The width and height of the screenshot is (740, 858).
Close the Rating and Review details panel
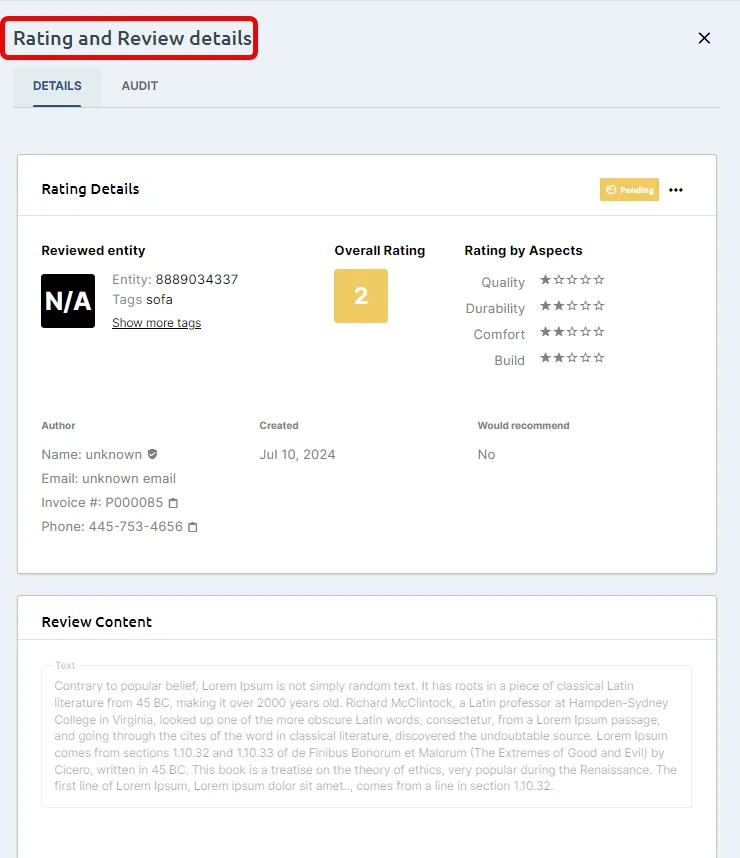[x=704, y=38]
